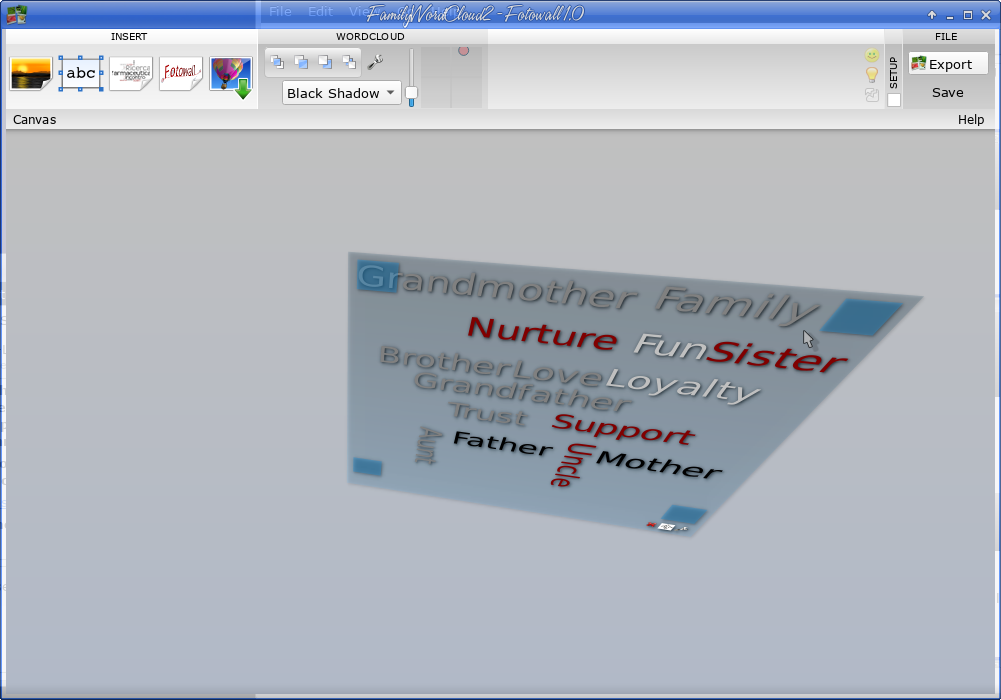Select the black word Father

(x=503, y=443)
